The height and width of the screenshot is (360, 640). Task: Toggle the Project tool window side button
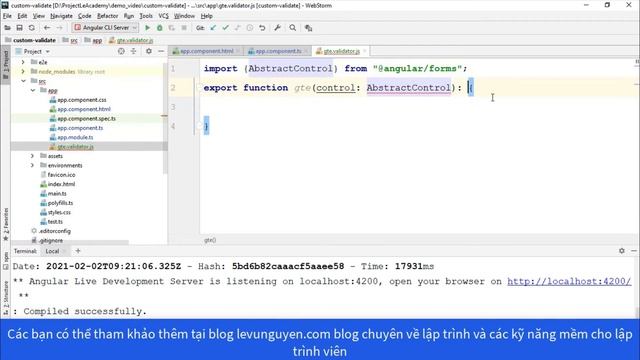tap(6, 65)
